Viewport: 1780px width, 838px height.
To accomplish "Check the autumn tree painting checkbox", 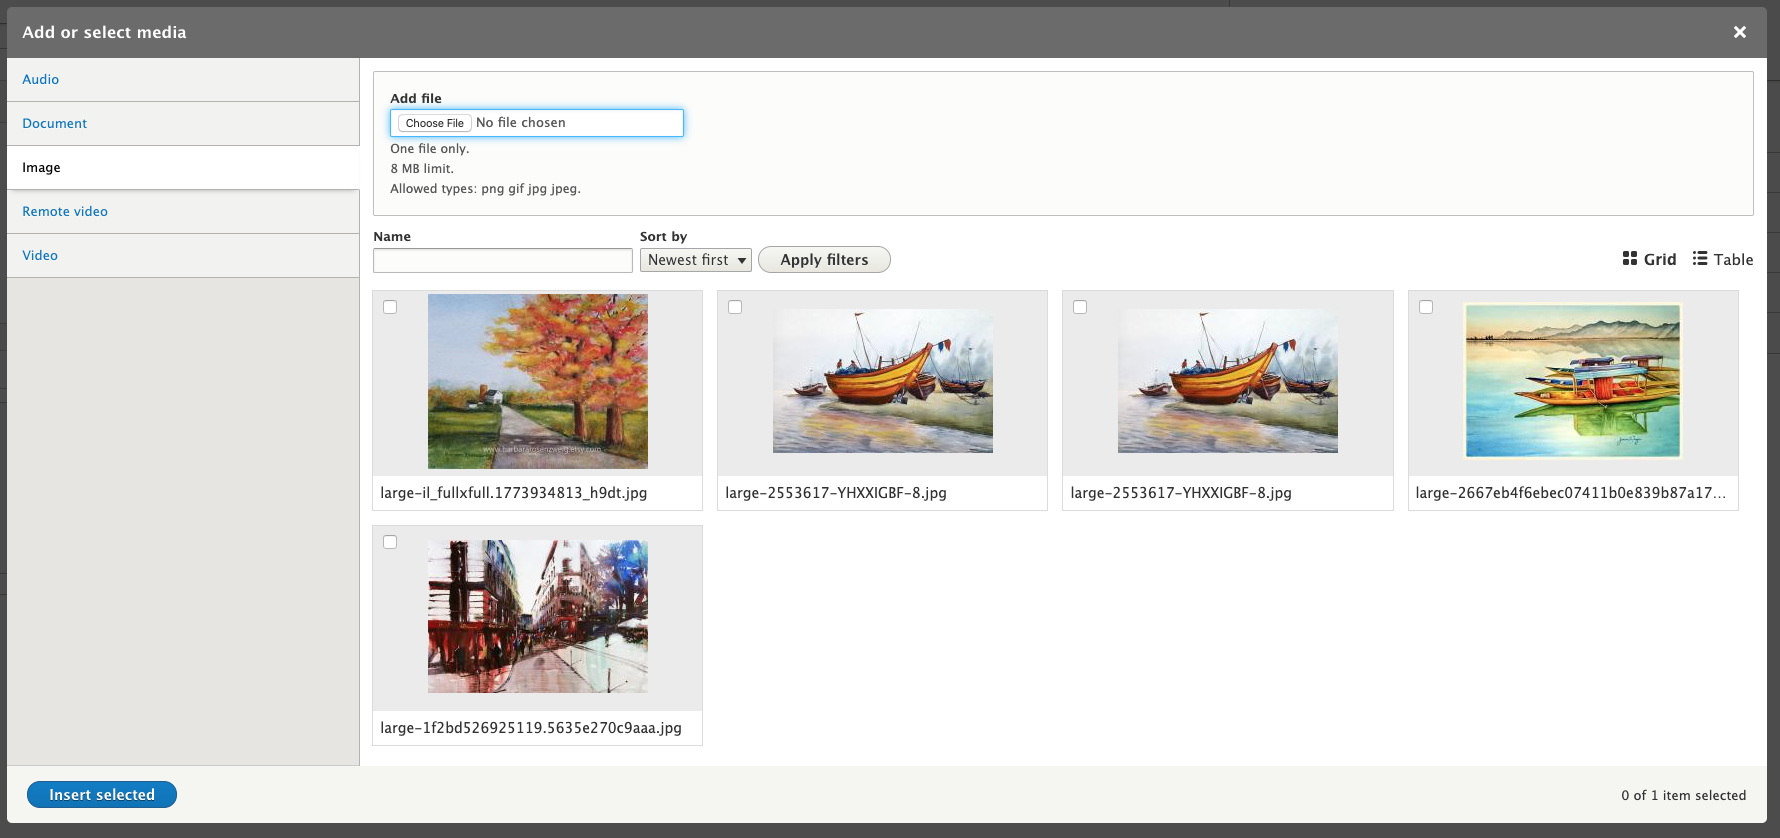I will click(390, 307).
